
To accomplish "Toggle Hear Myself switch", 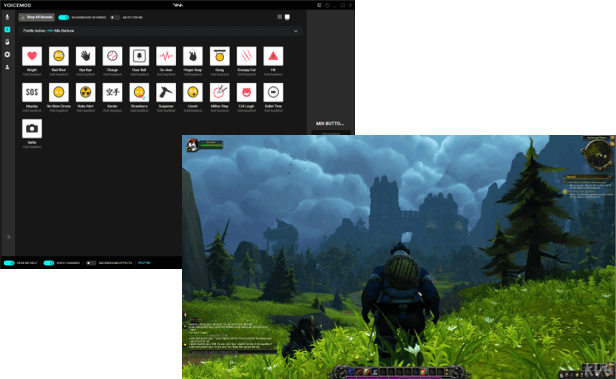I will 9,263.
